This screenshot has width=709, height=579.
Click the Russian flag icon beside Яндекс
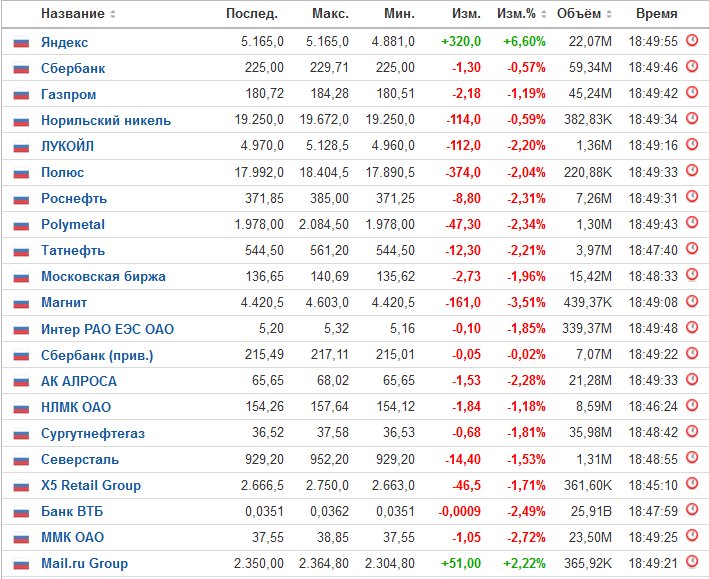pos(21,43)
